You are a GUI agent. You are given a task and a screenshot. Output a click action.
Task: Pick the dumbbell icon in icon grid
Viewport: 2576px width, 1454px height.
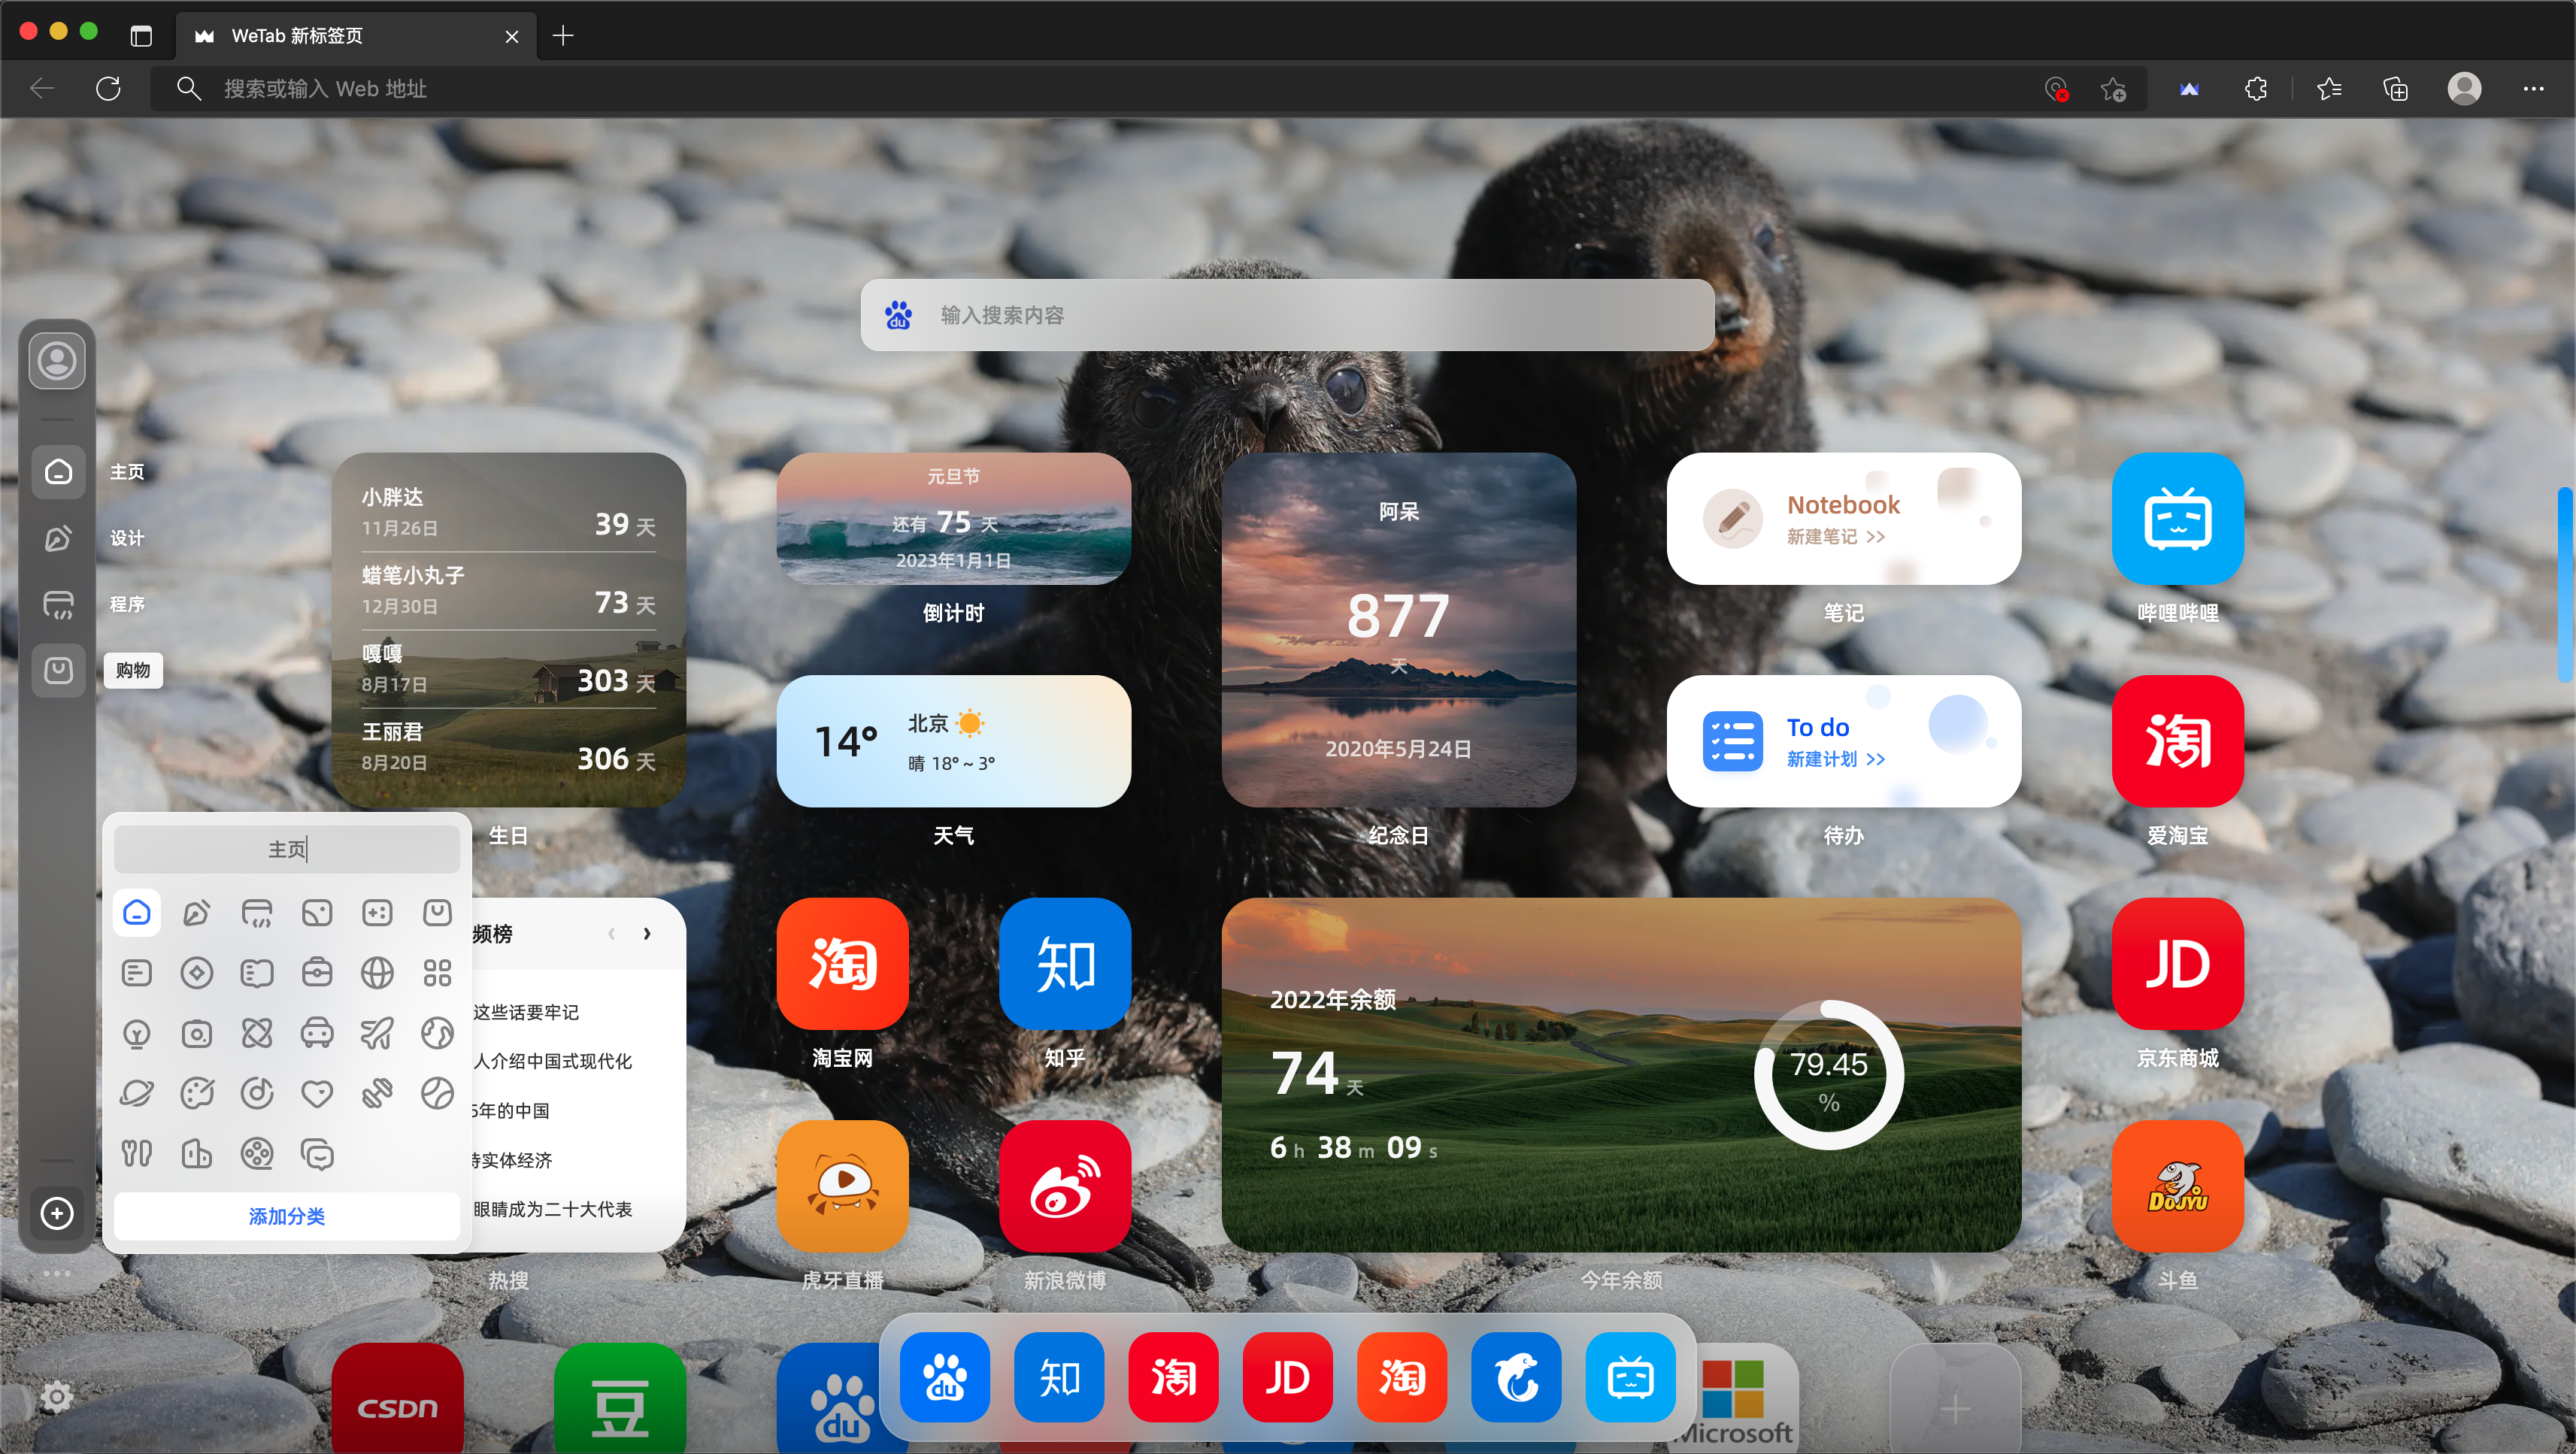coord(376,1093)
